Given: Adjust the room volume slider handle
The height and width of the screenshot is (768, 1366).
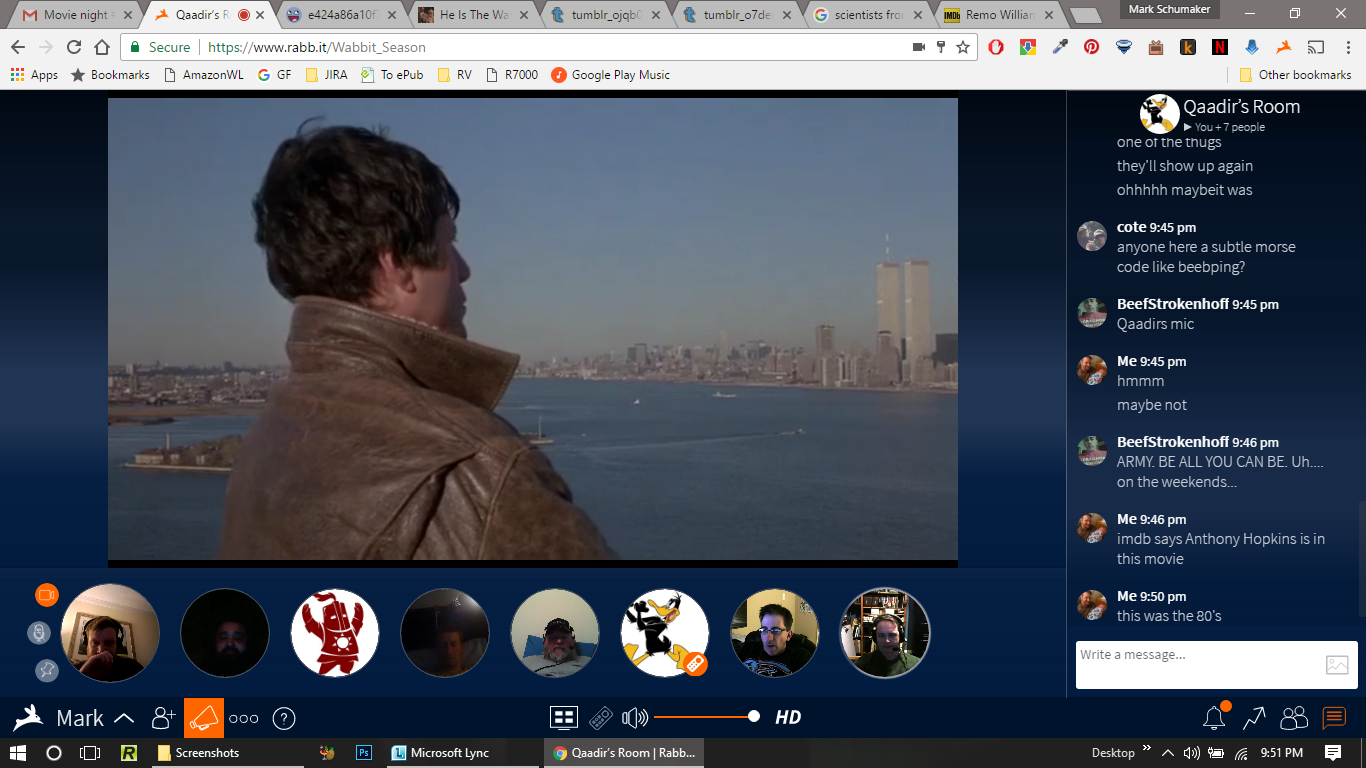Looking at the screenshot, I should [754, 716].
